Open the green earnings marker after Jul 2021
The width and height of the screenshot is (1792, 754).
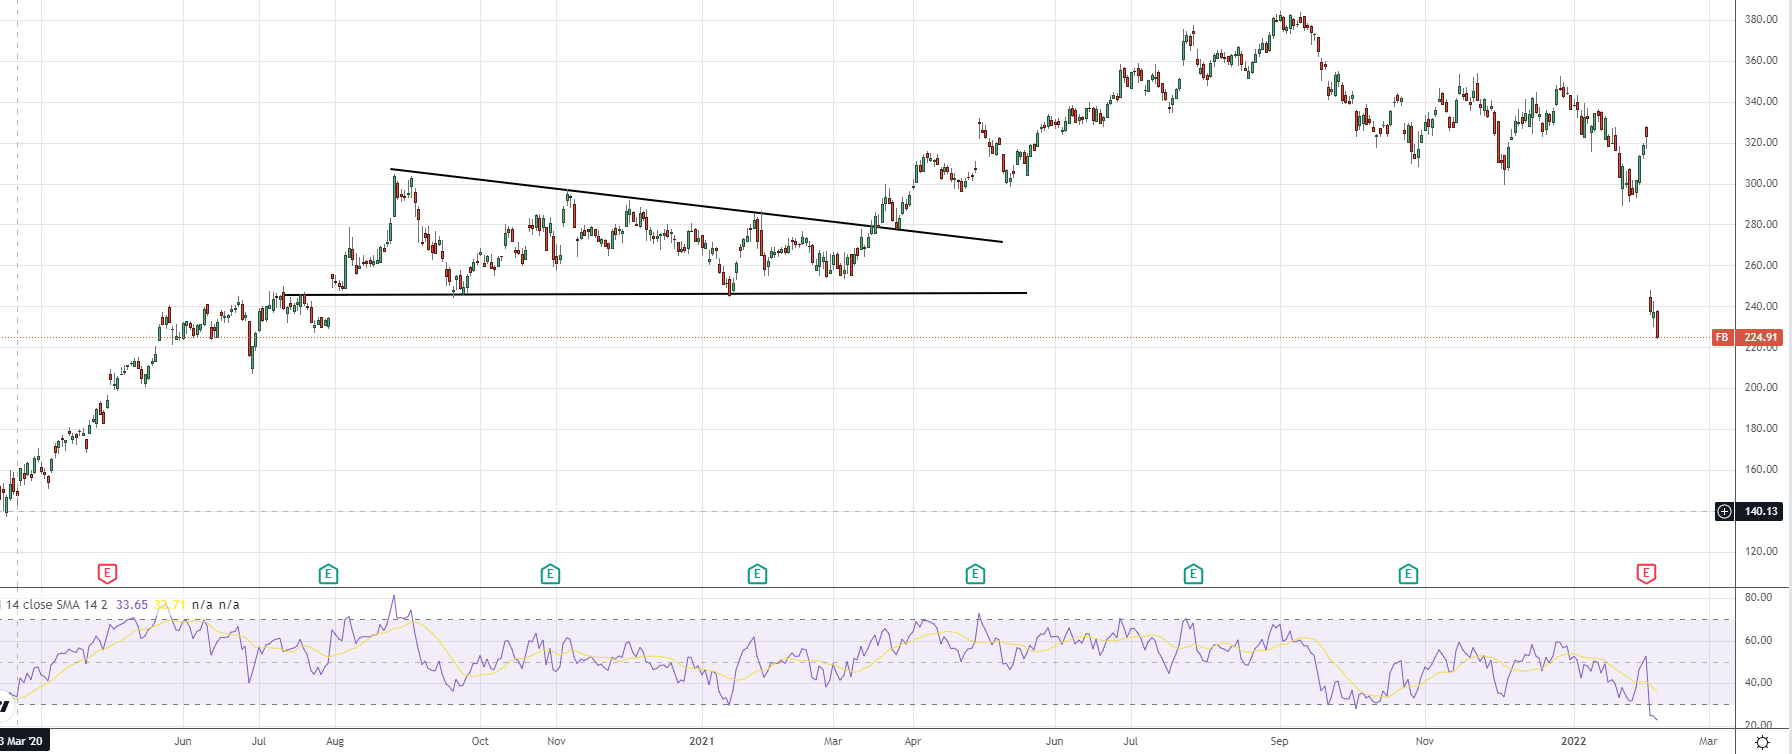click(1193, 574)
